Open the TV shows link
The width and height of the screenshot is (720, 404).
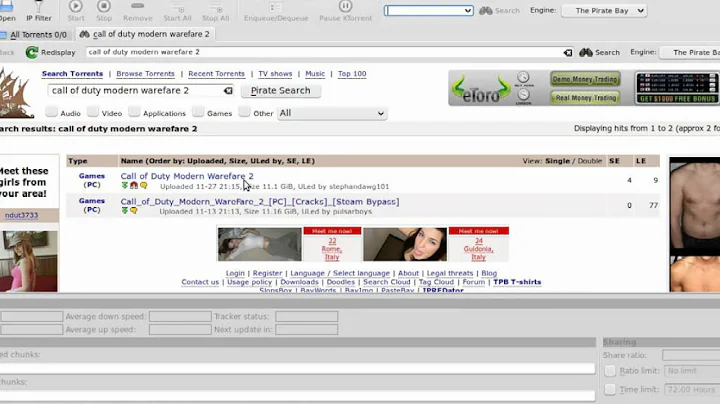275,73
